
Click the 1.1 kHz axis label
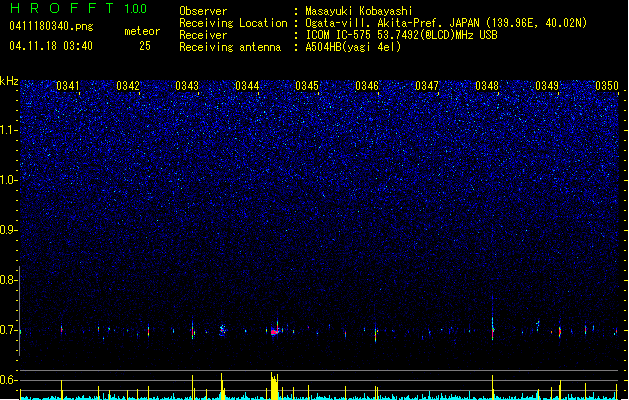point(8,130)
